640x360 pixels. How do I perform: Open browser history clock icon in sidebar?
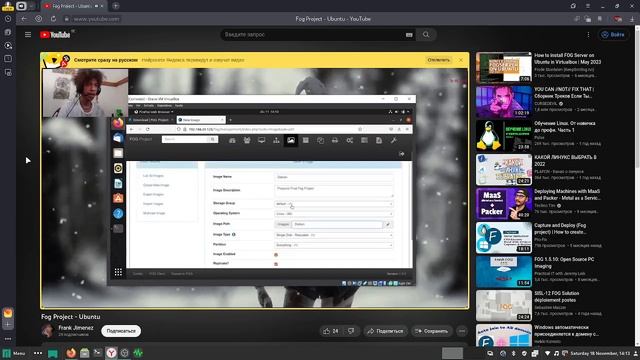click(x=8, y=19)
